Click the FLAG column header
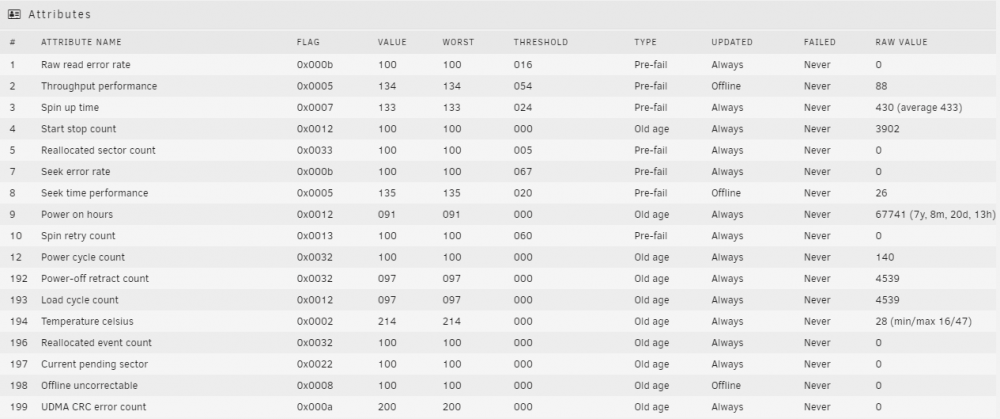The width and height of the screenshot is (1000, 419). [308, 42]
